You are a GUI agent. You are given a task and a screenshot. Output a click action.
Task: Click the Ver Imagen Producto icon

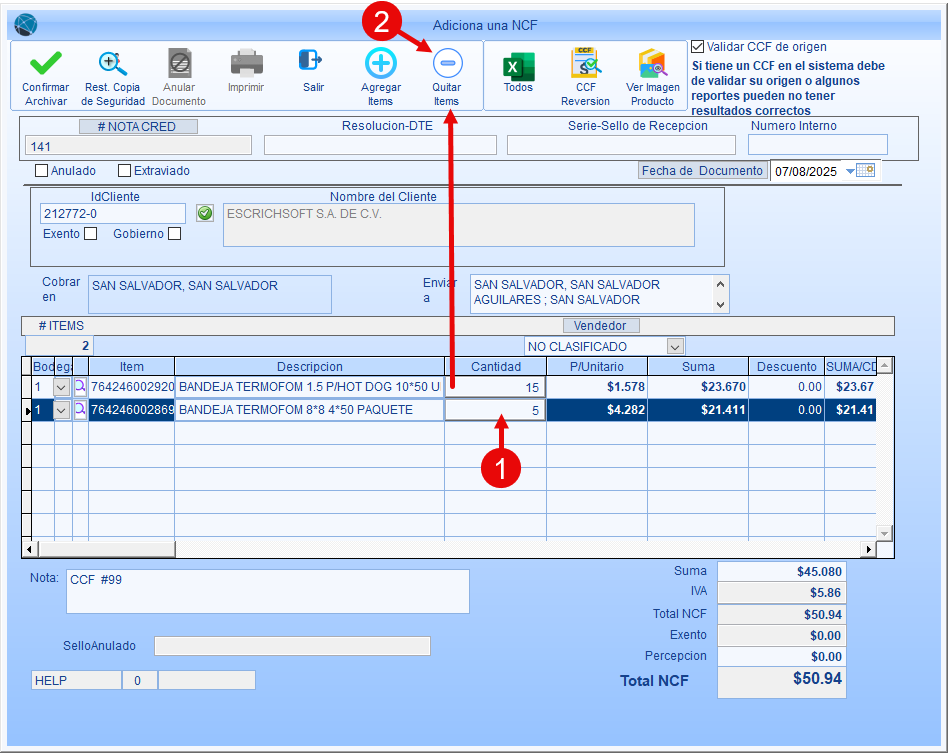tap(652, 63)
